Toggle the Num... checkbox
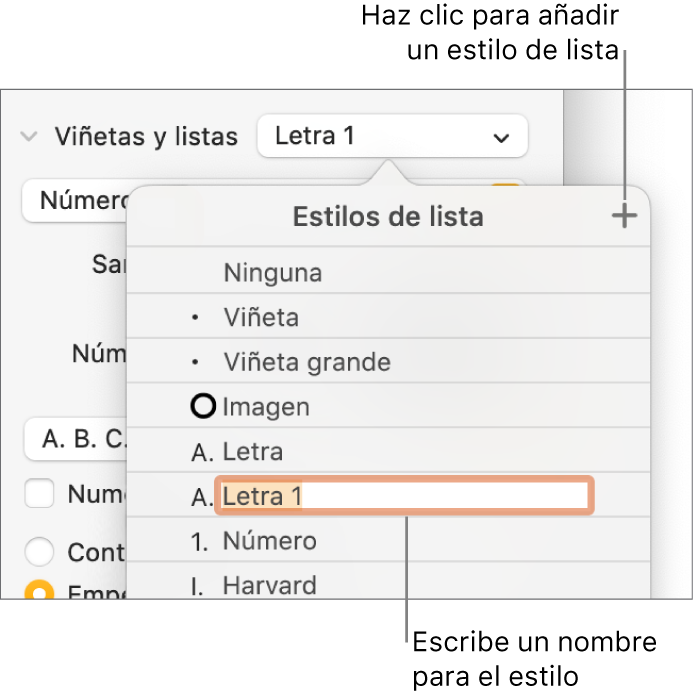The height and width of the screenshot is (697, 694). click(39, 493)
